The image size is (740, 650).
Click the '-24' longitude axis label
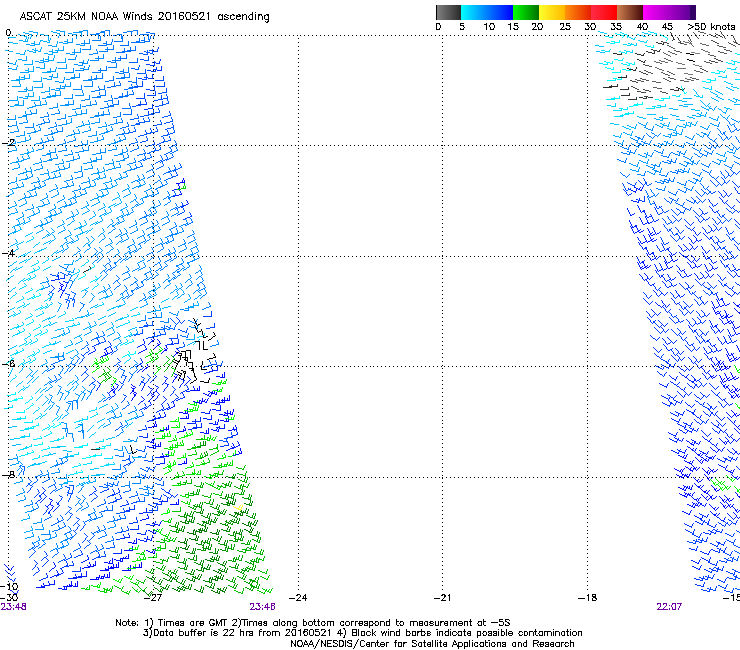[298, 598]
